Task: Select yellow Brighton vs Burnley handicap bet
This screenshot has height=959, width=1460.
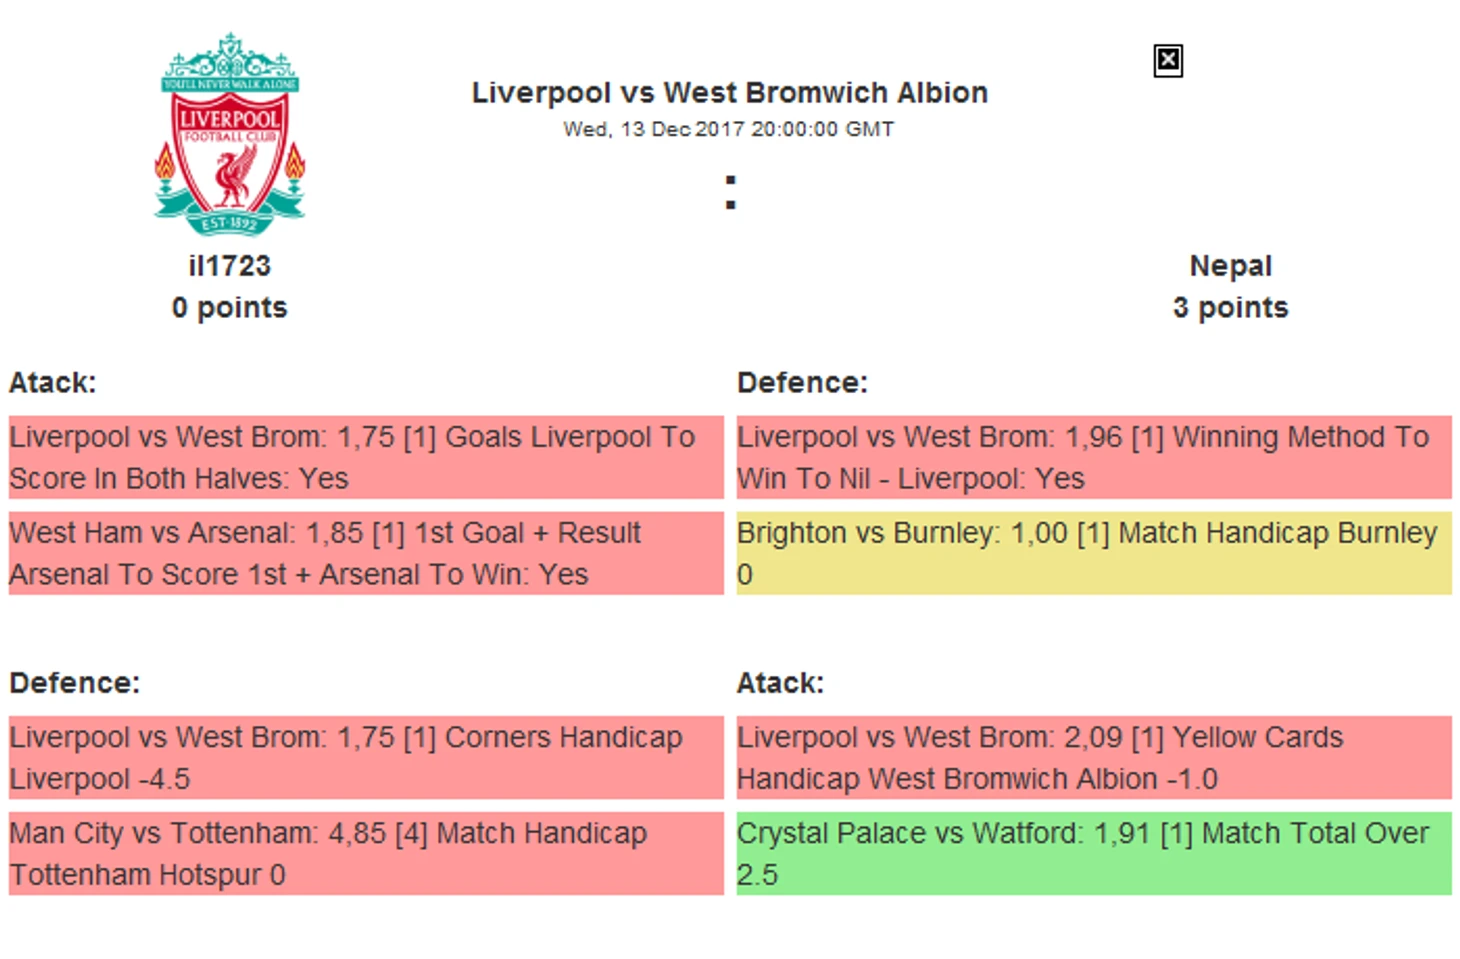Action: (1094, 554)
